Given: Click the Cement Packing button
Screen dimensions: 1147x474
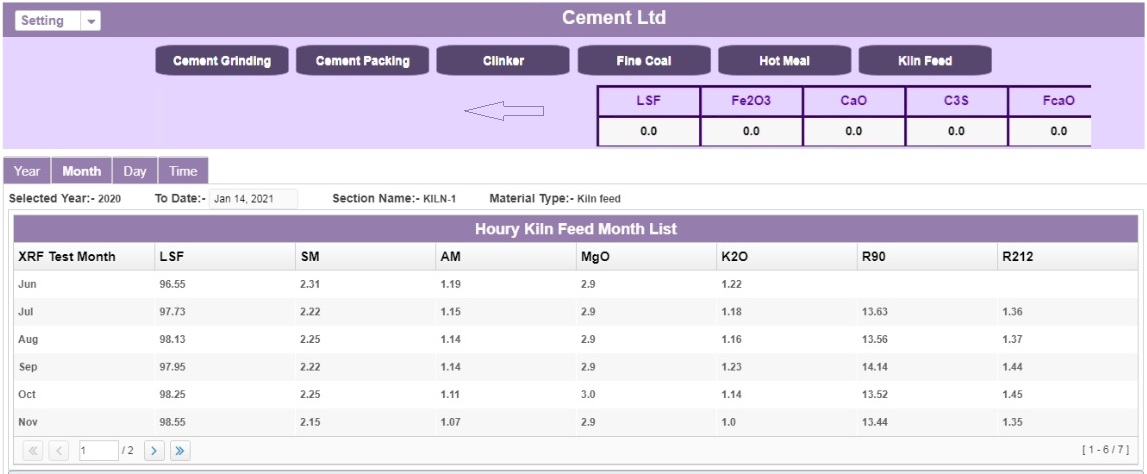Looking at the screenshot, I should 362,61.
